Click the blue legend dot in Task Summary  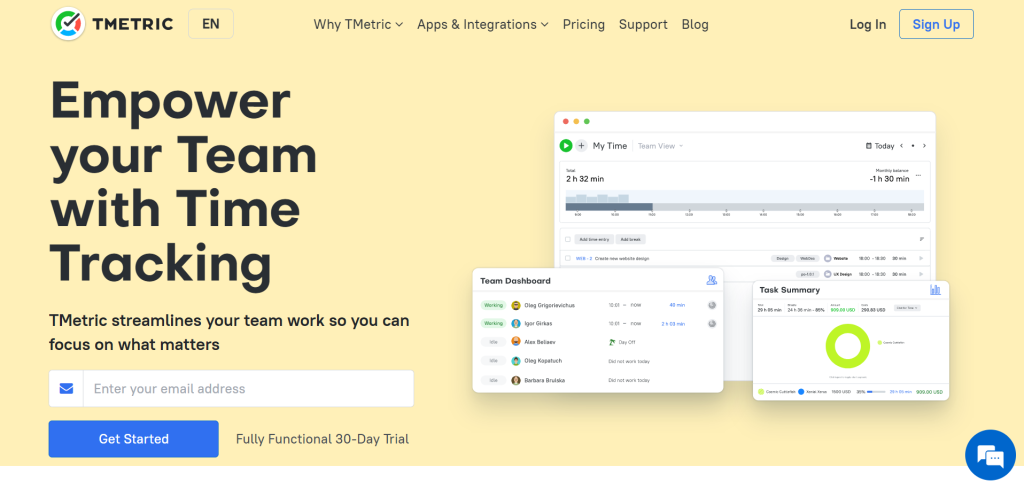(x=801, y=392)
